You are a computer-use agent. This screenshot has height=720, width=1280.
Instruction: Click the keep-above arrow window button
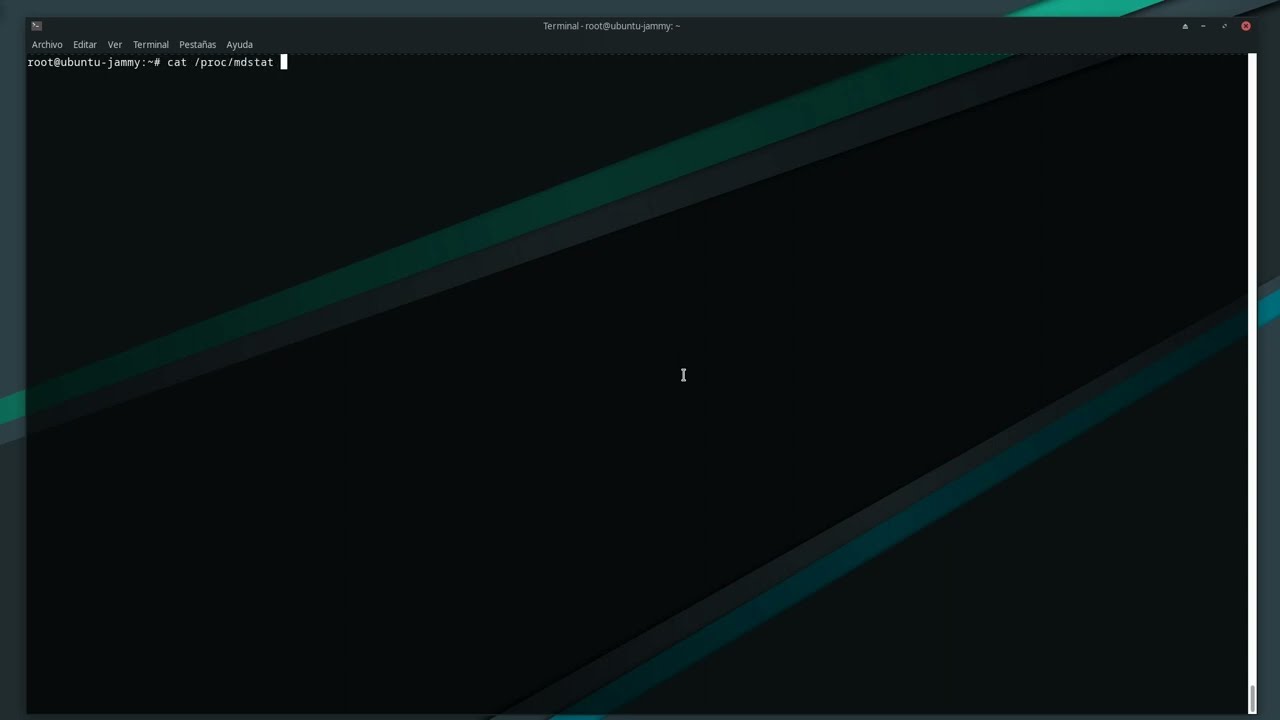tap(1185, 26)
